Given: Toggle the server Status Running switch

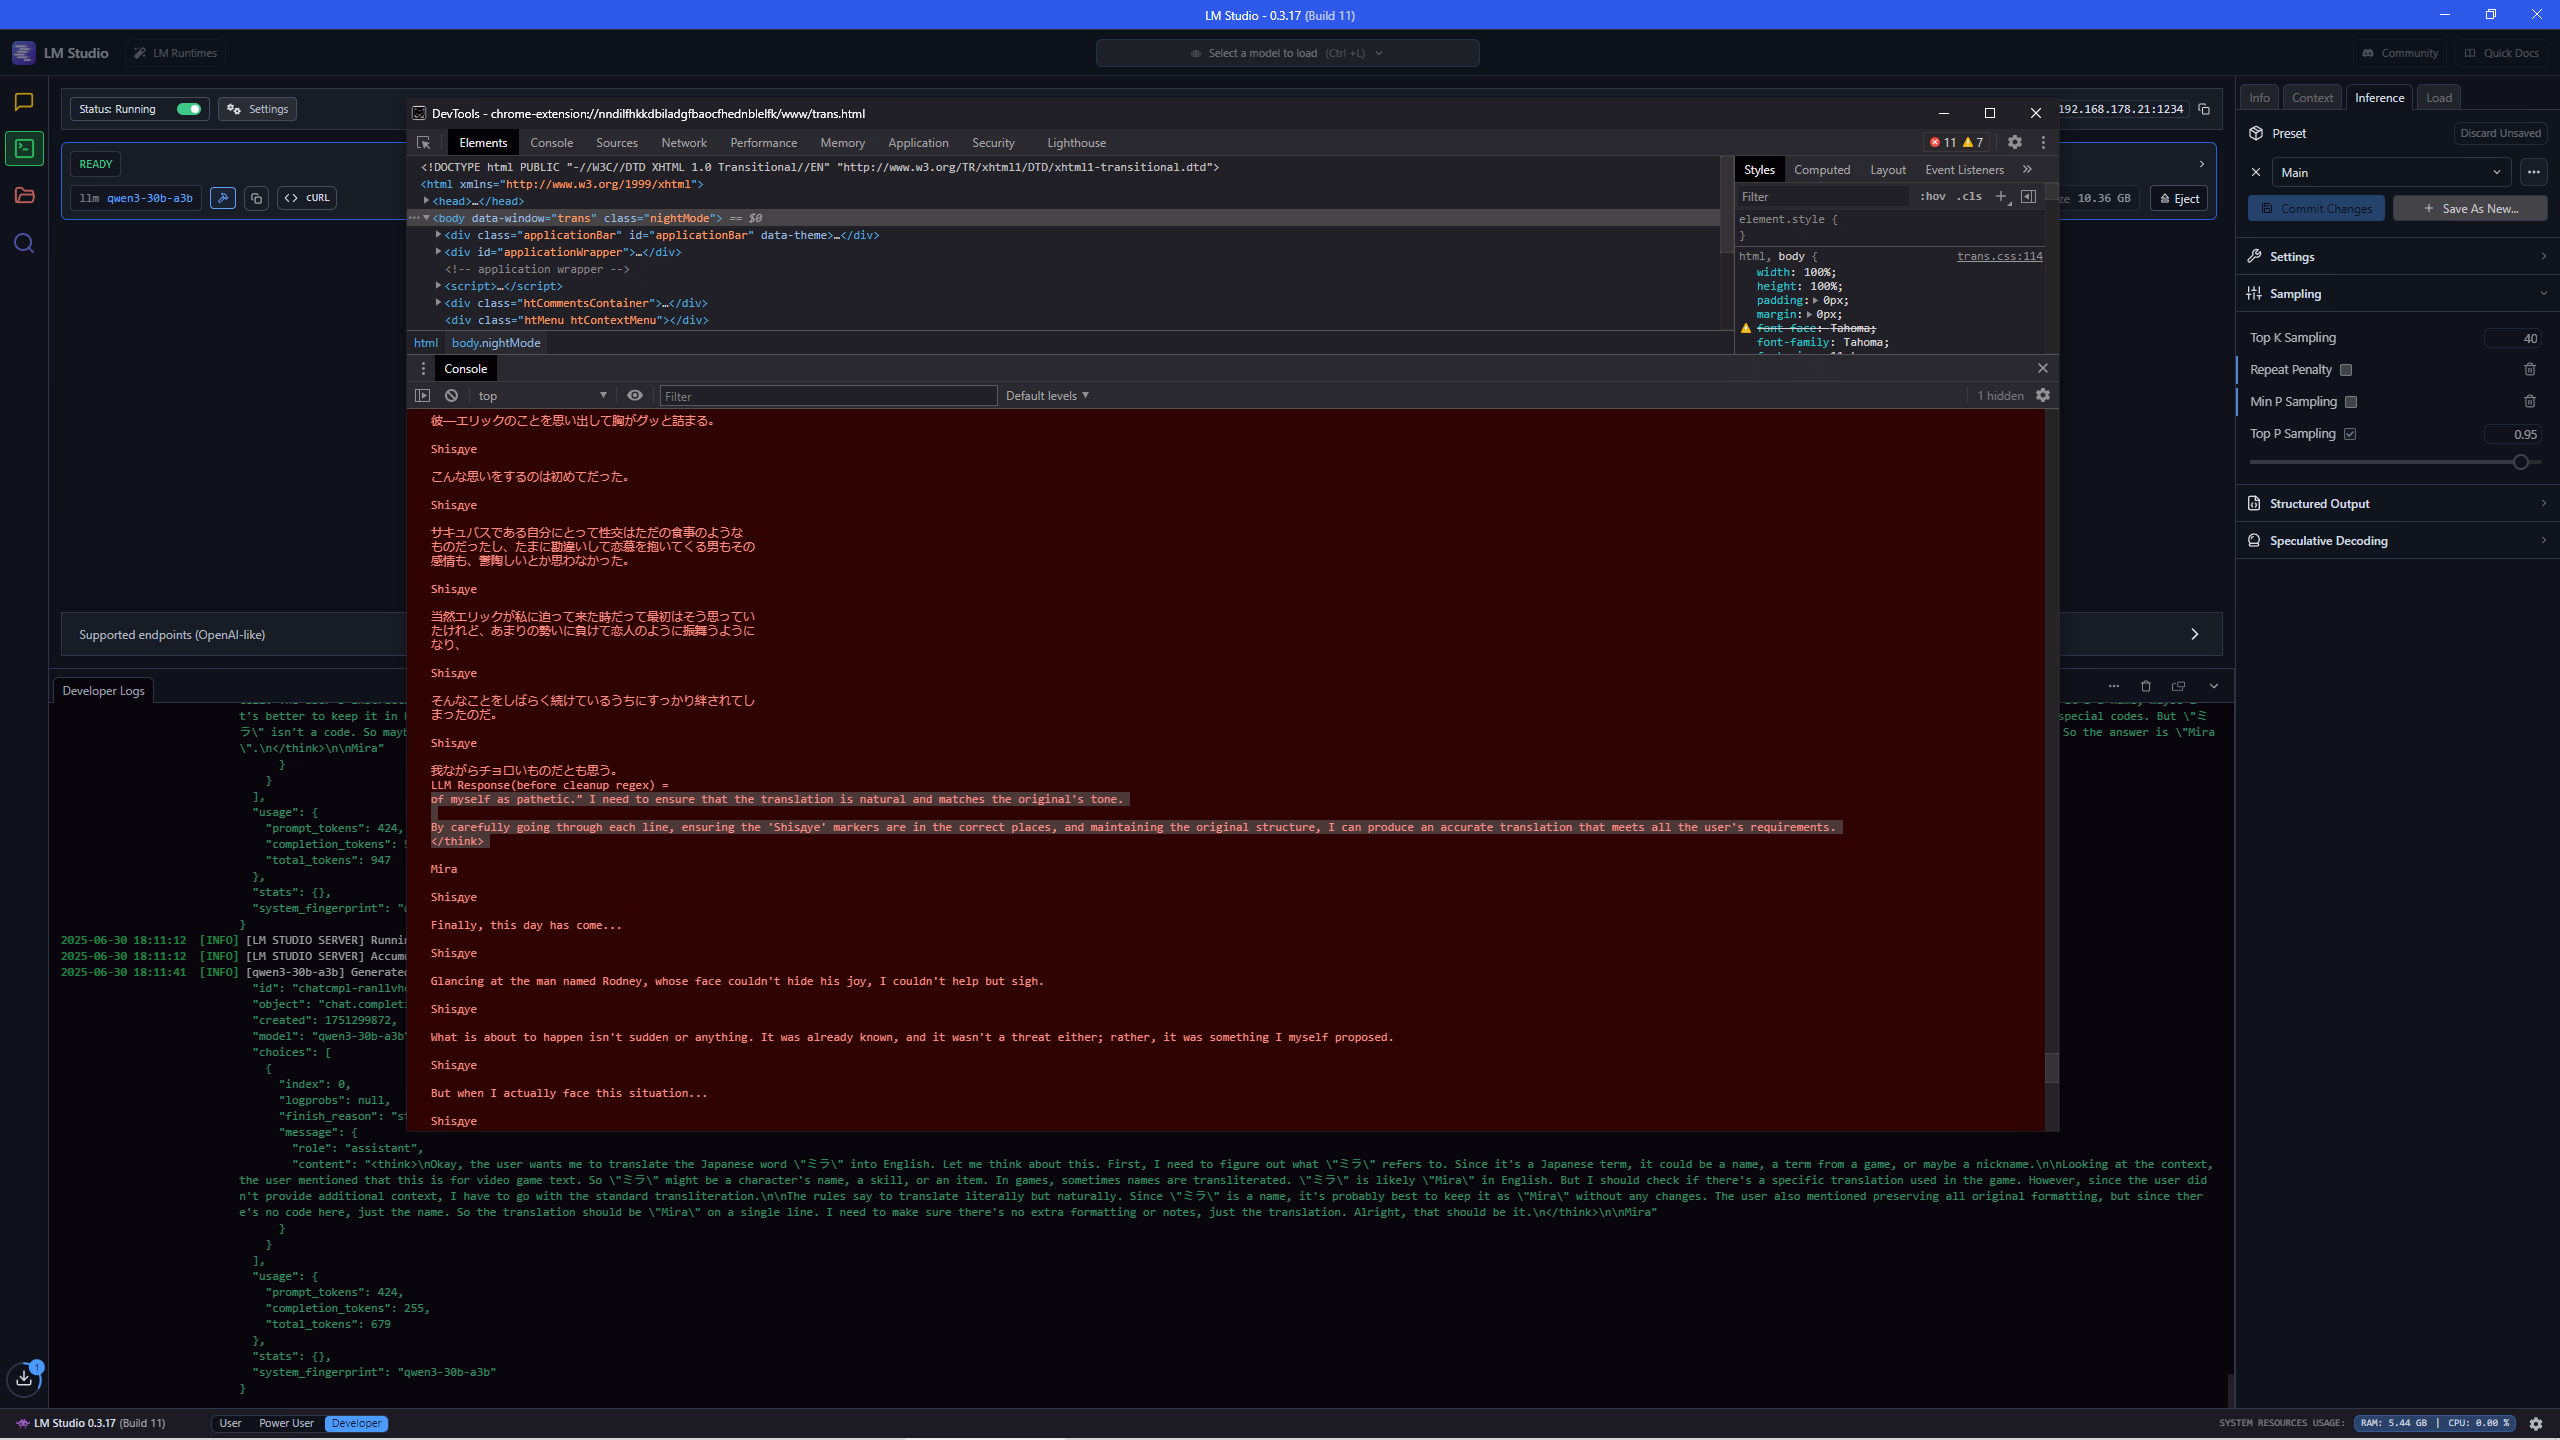Looking at the screenshot, I should tap(189, 109).
